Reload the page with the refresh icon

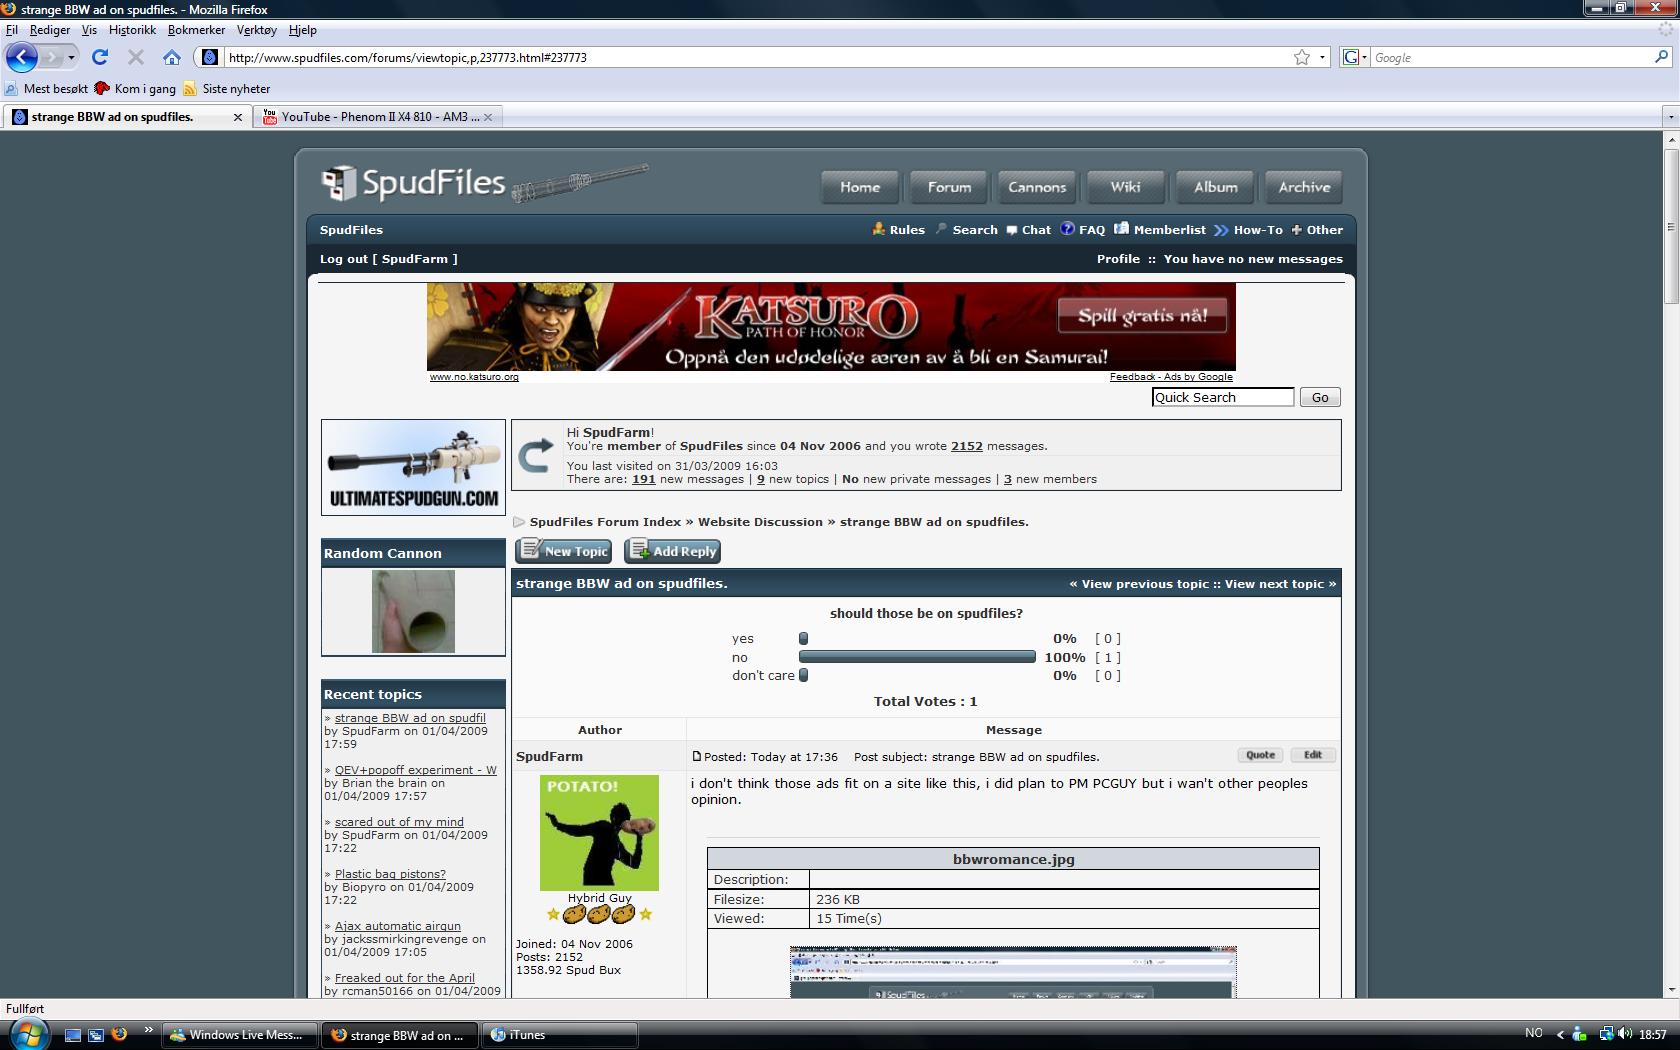click(100, 57)
